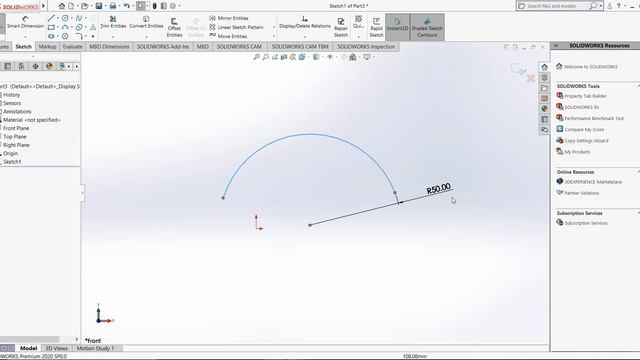Click the Save icon
This screenshot has width=640, height=360.
[99, 6]
